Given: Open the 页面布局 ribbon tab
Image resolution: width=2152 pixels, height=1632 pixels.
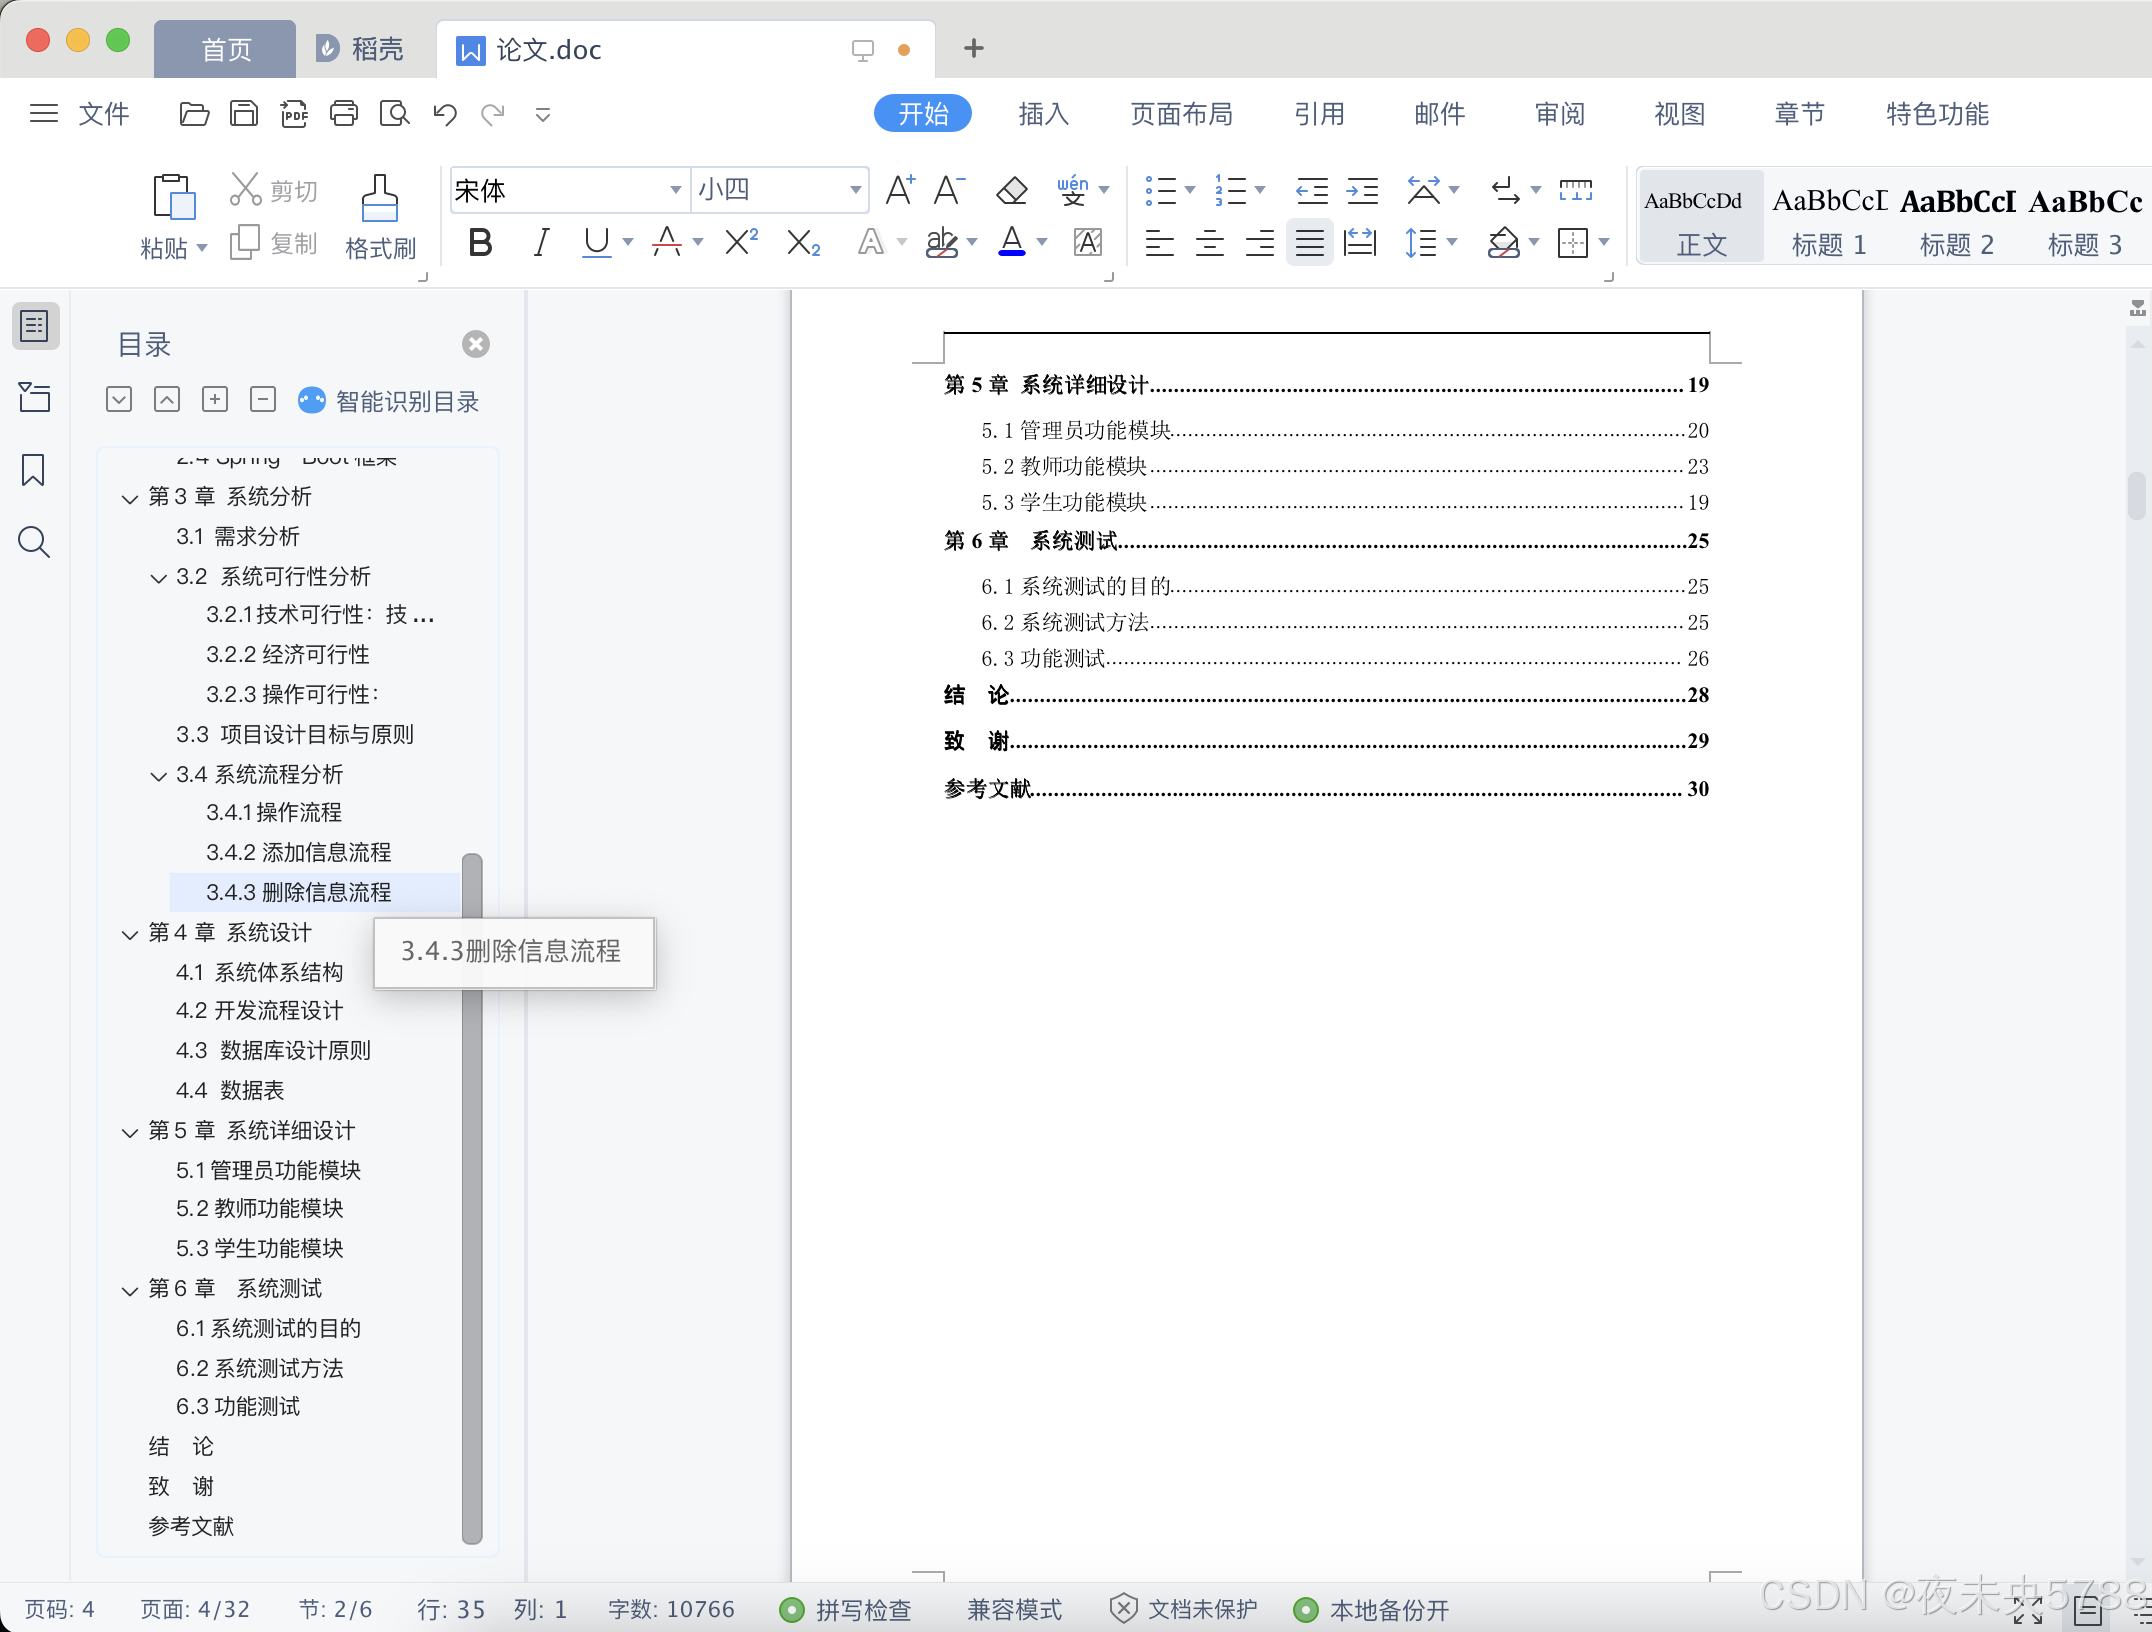Looking at the screenshot, I should click(x=1181, y=114).
